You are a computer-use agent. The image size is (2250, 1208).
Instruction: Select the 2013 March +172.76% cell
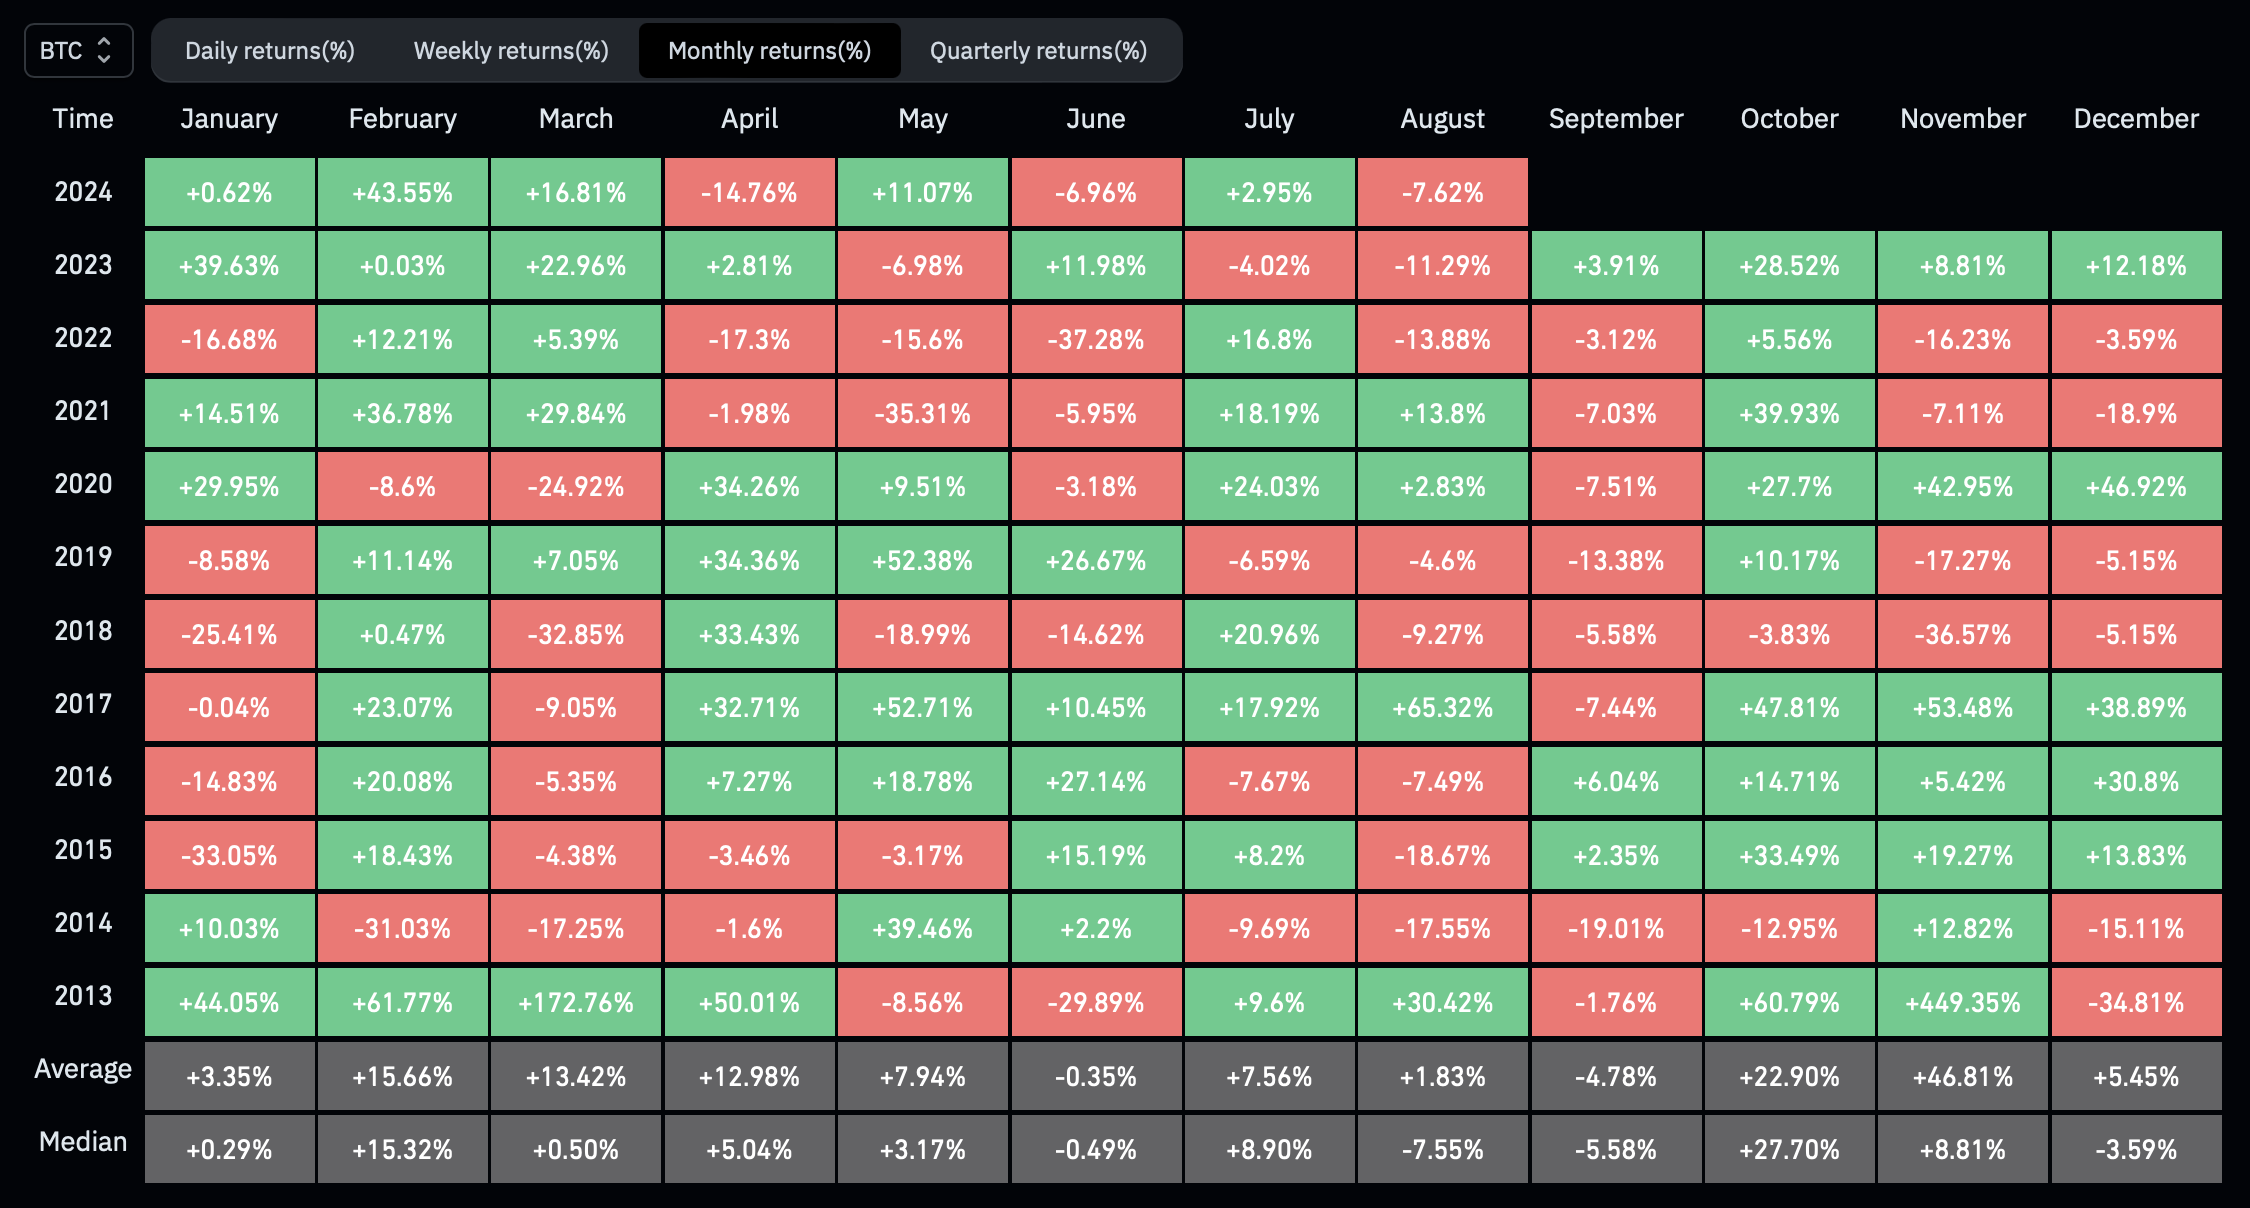point(576,1002)
